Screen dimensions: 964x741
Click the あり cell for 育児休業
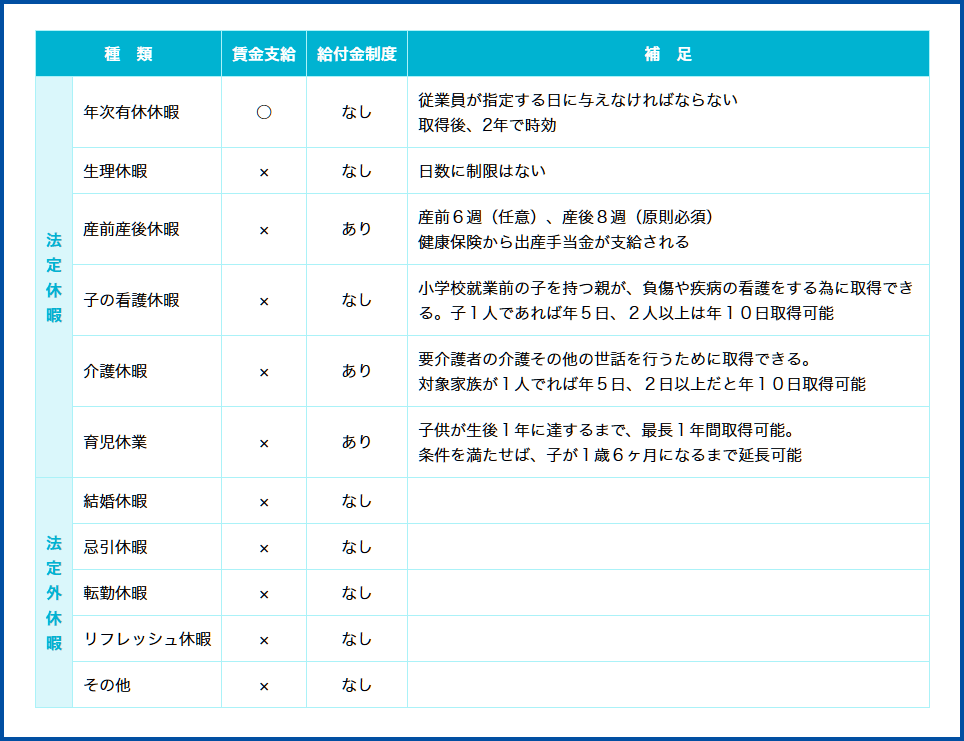click(357, 442)
